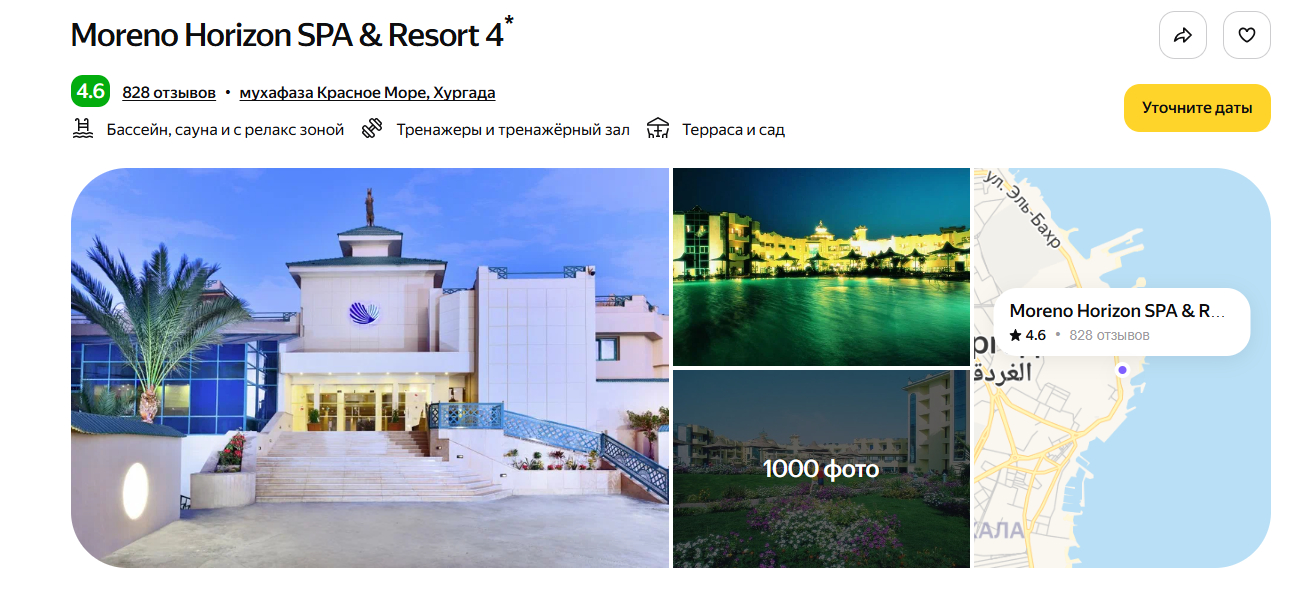Viewport: 1314px width, 609px height.
Task: Click the swimming pool amenity icon
Action: [83, 129]
